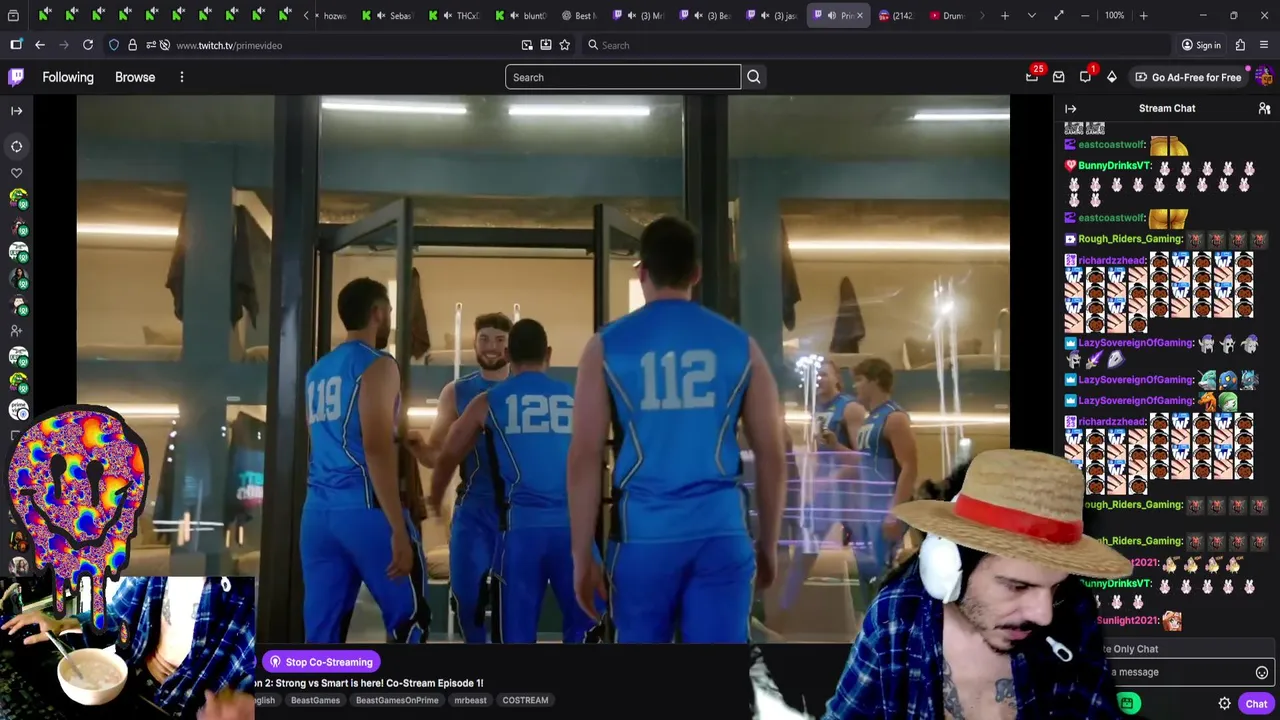Click the sidebar For You target icon

coord(16,146)
